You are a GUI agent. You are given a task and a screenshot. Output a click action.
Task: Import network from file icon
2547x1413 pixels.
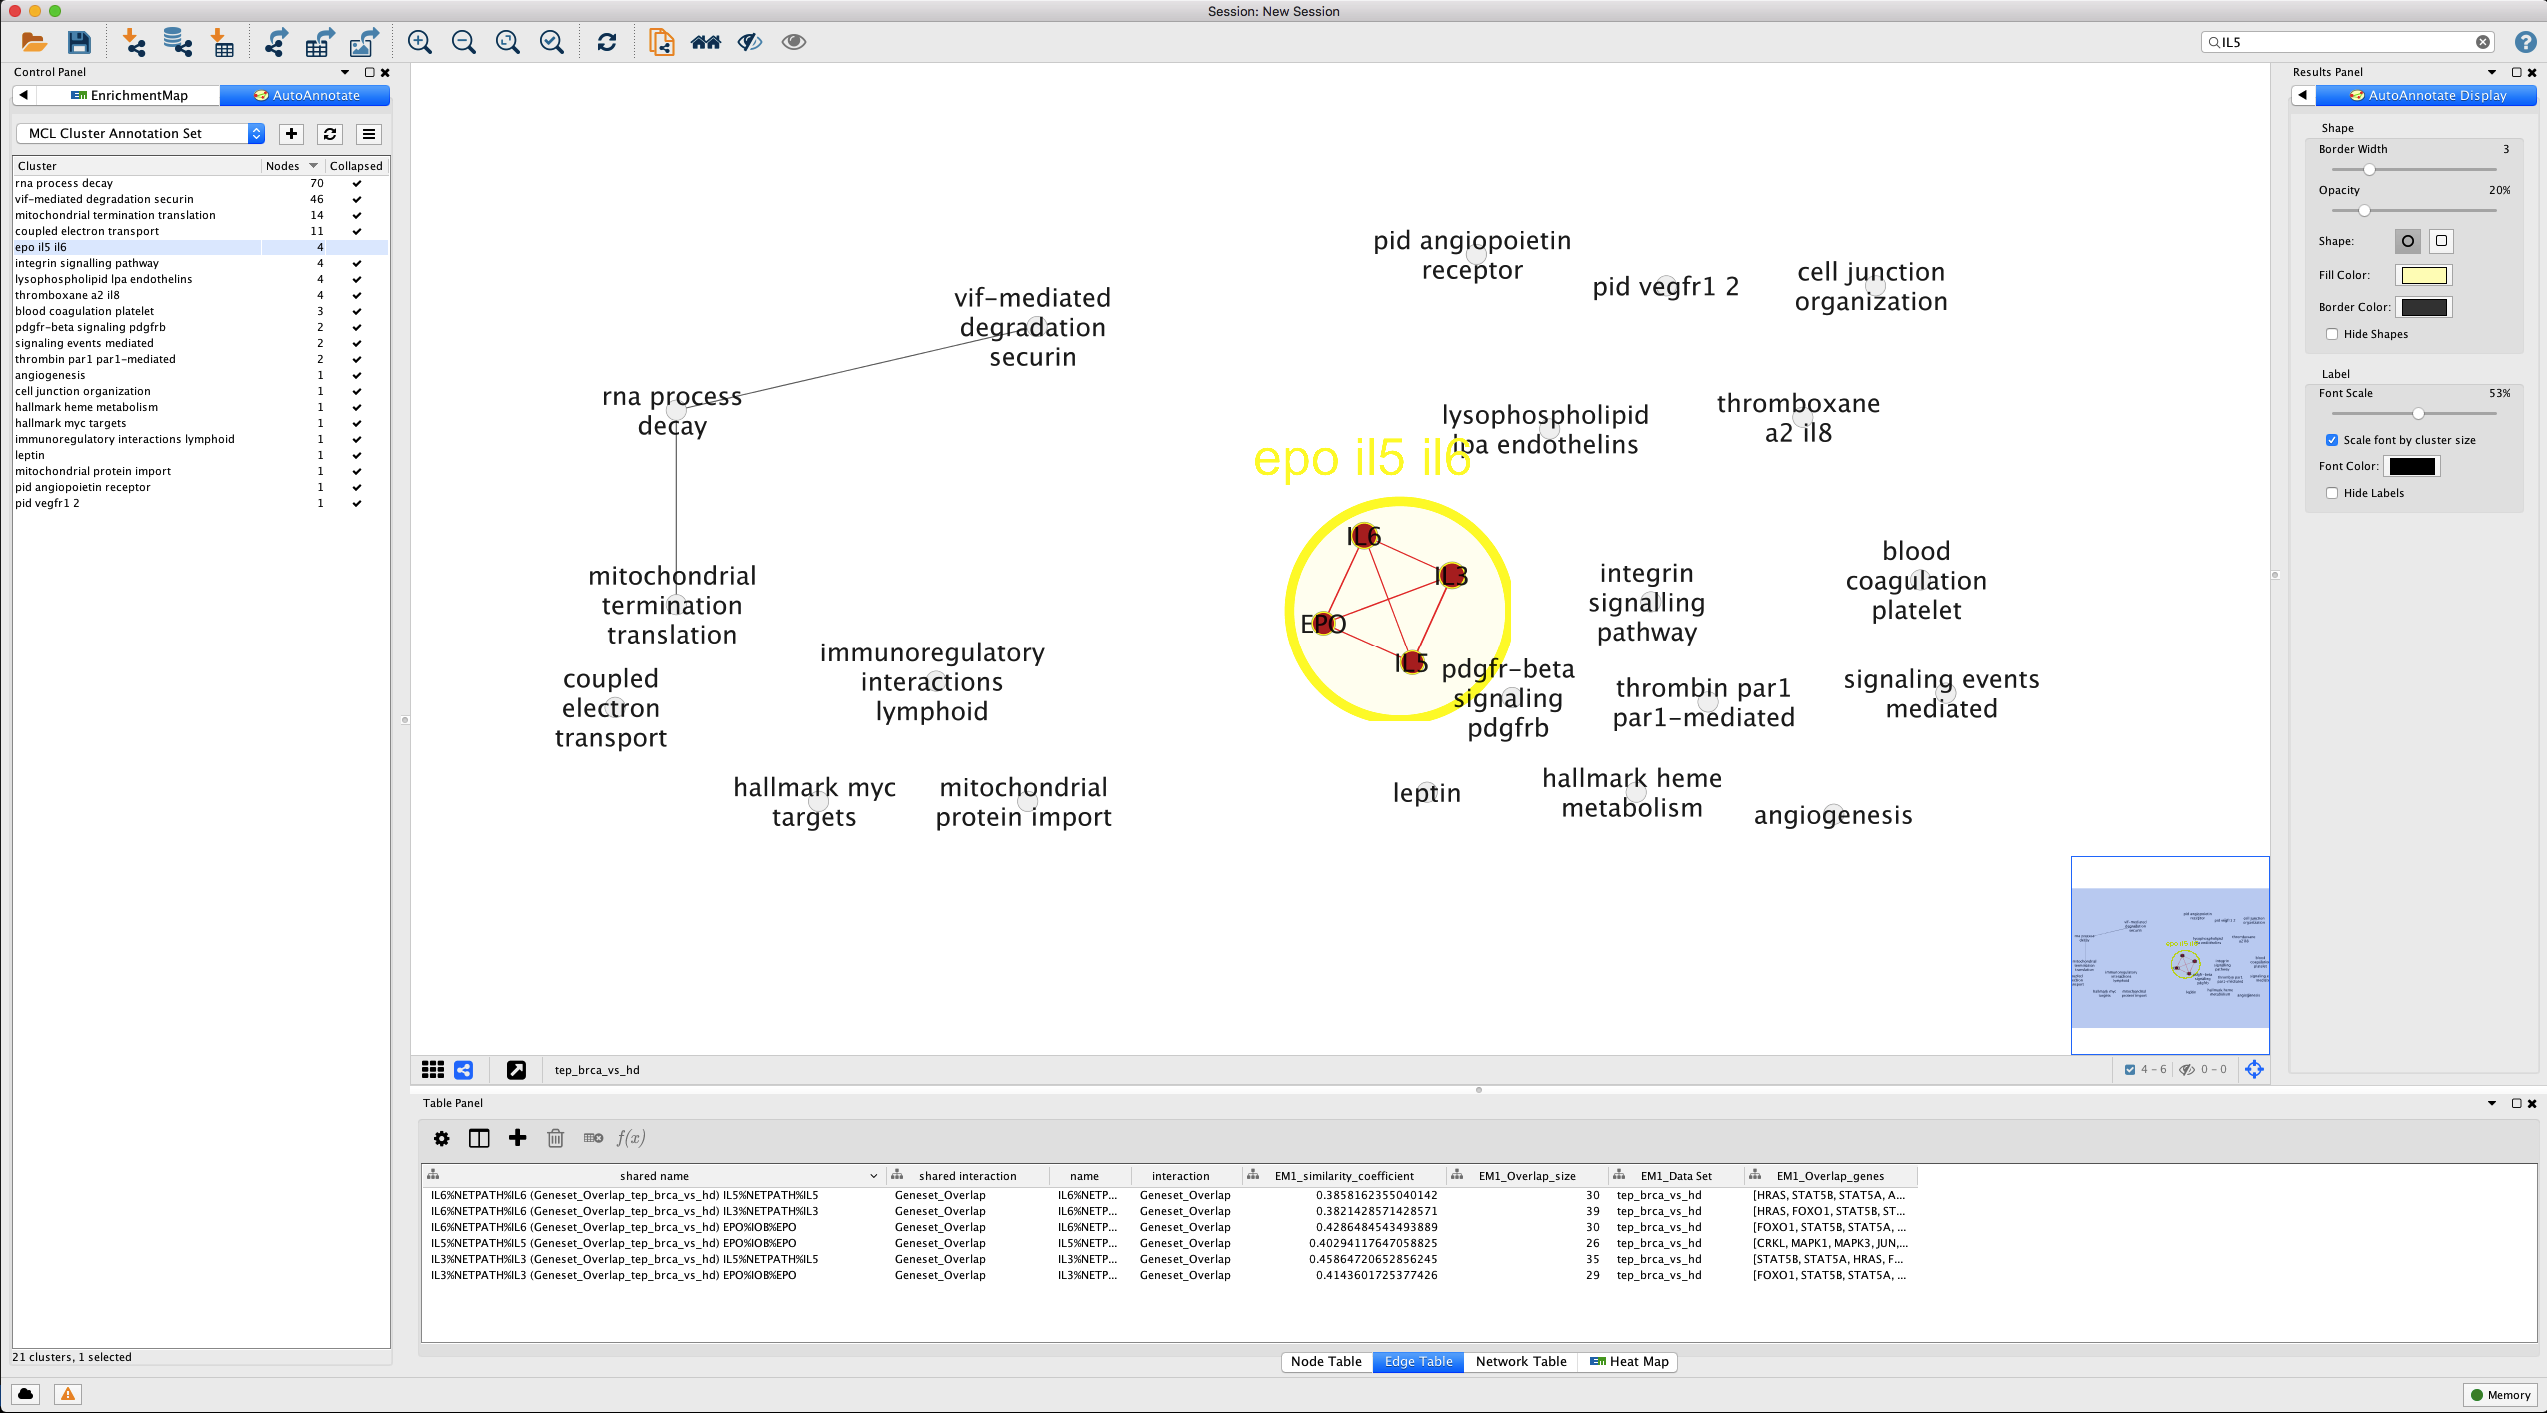[x=134, y=42]
